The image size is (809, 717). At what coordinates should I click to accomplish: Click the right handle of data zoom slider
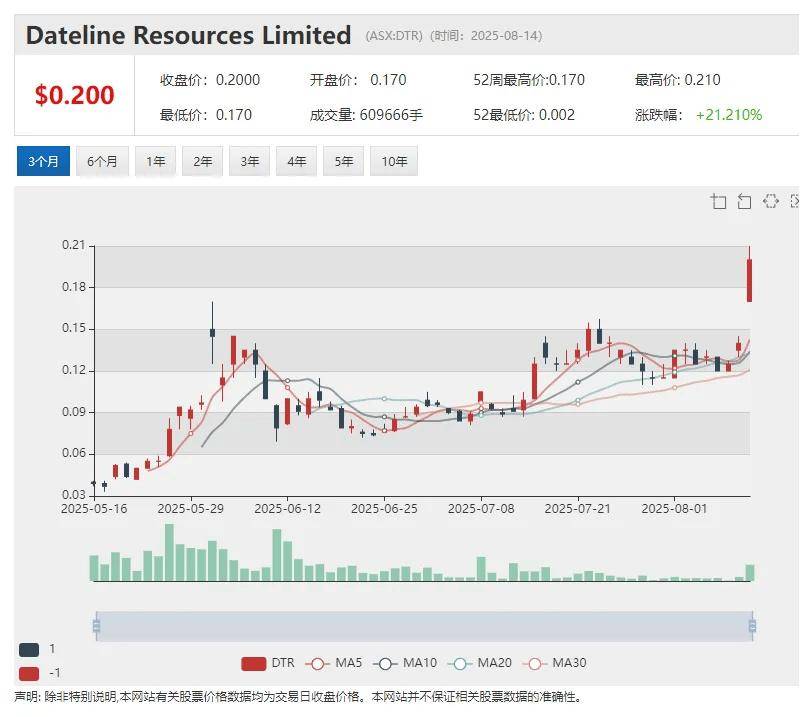(x=752, y=626)
